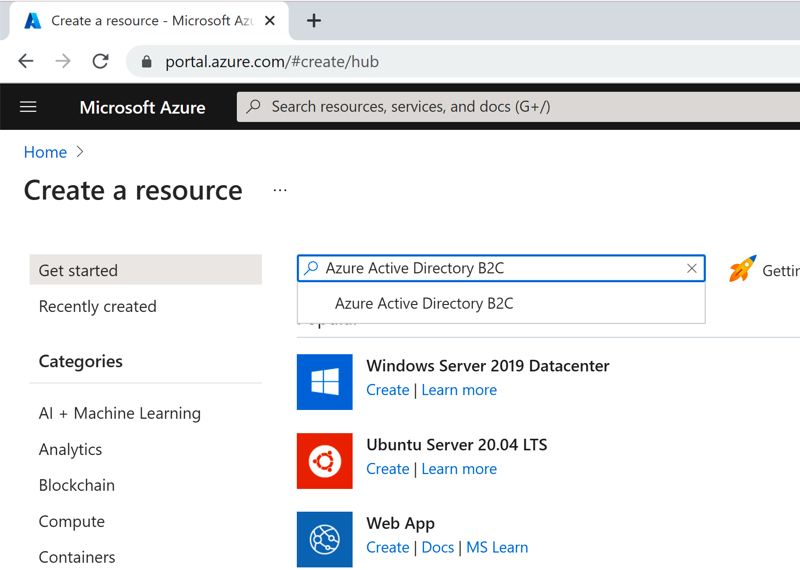800x570 pixels.
Task: Choose Azure Active Directory B2C suggestion
Action: coord(501,303)
